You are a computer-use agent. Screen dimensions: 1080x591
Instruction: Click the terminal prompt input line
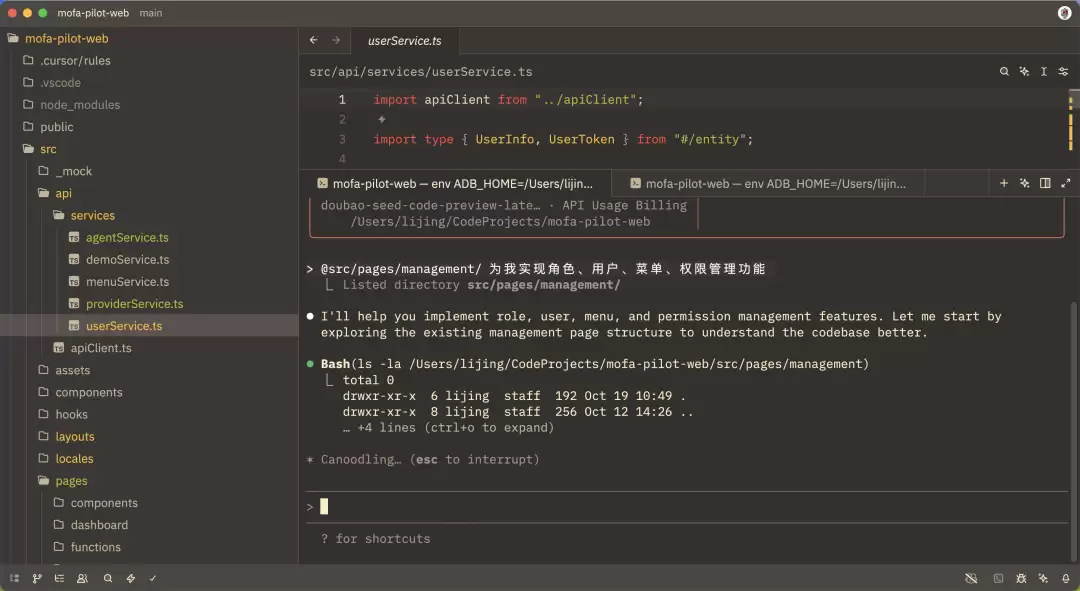tap(687, 507)
